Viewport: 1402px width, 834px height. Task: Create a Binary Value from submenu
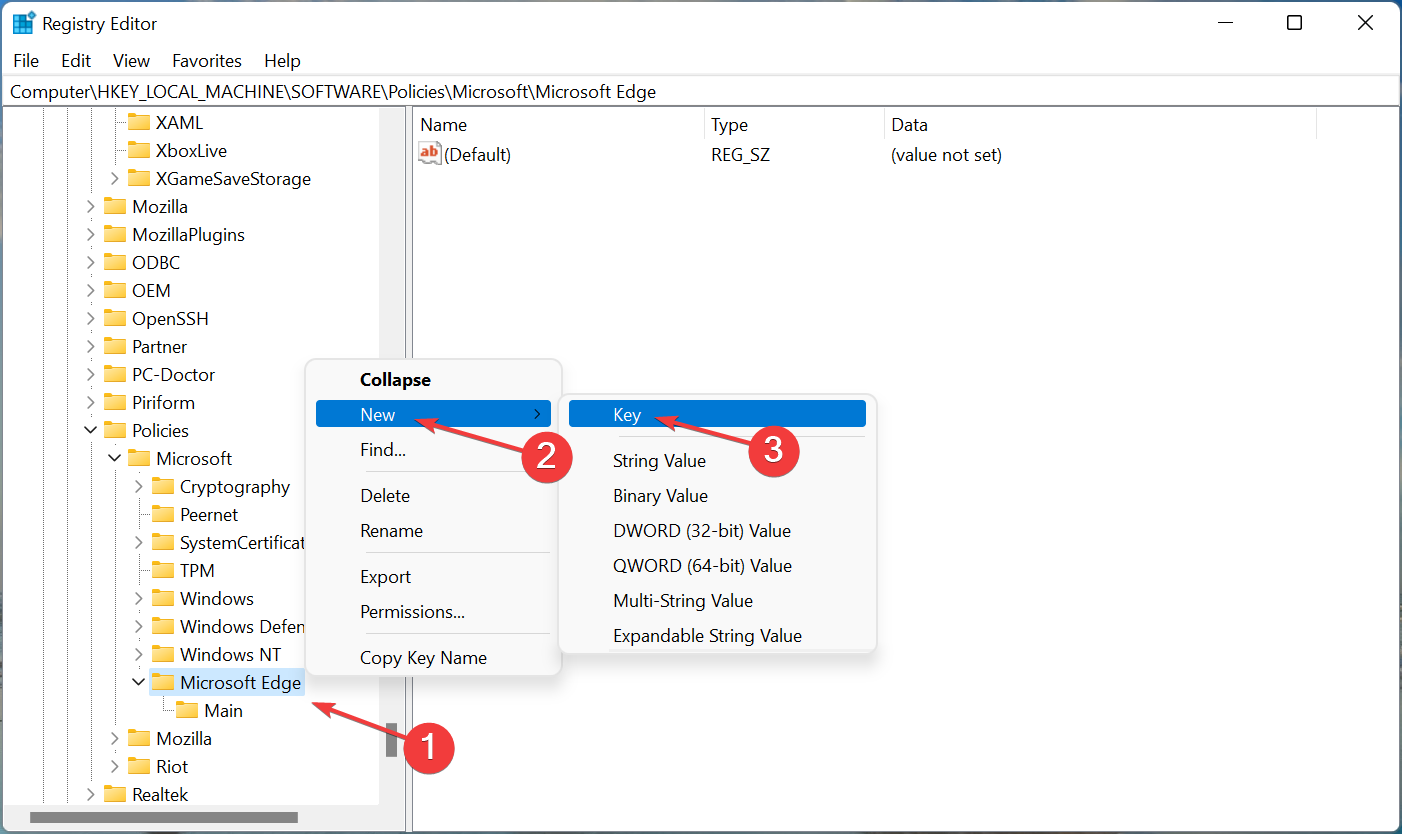717,496
